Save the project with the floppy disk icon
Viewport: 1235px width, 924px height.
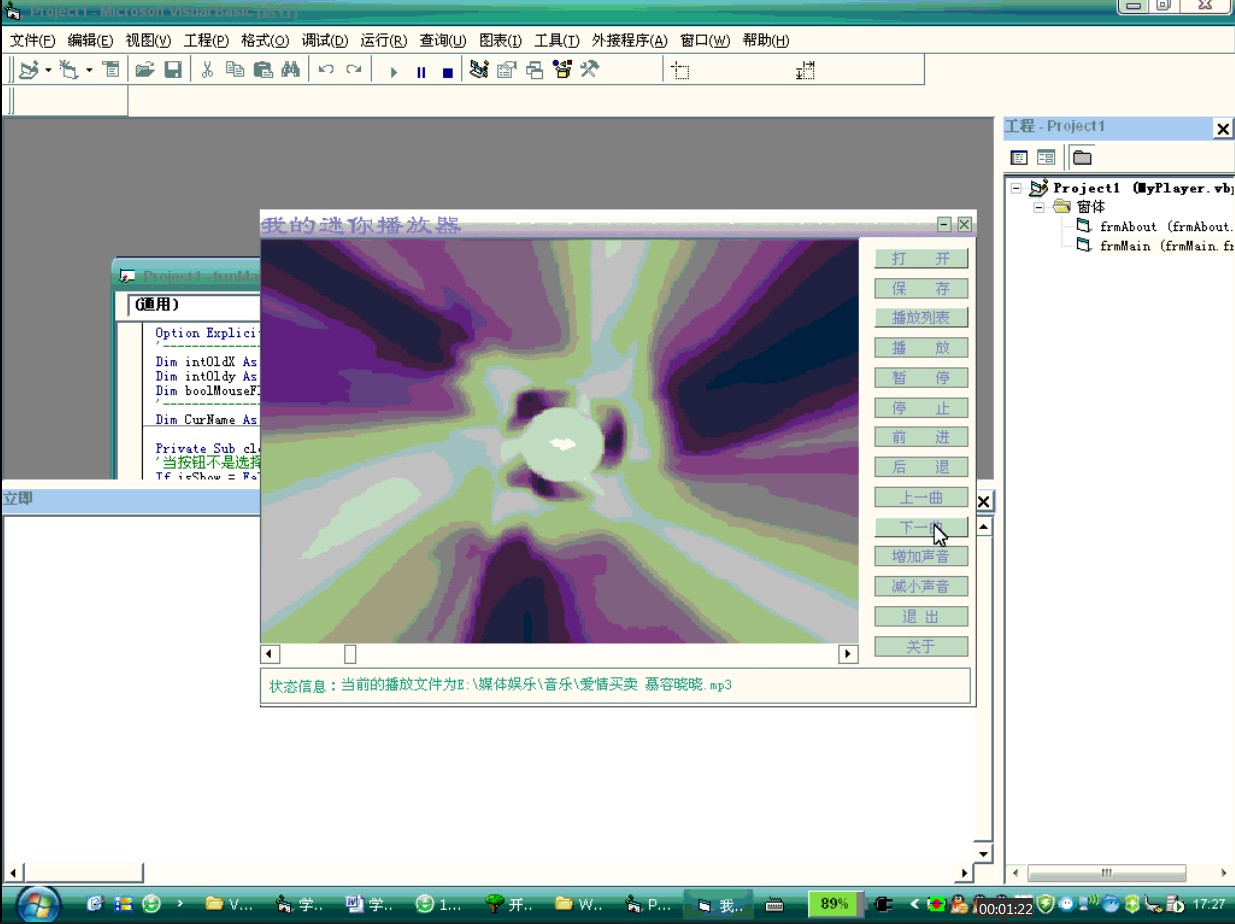tap(173, 70)
